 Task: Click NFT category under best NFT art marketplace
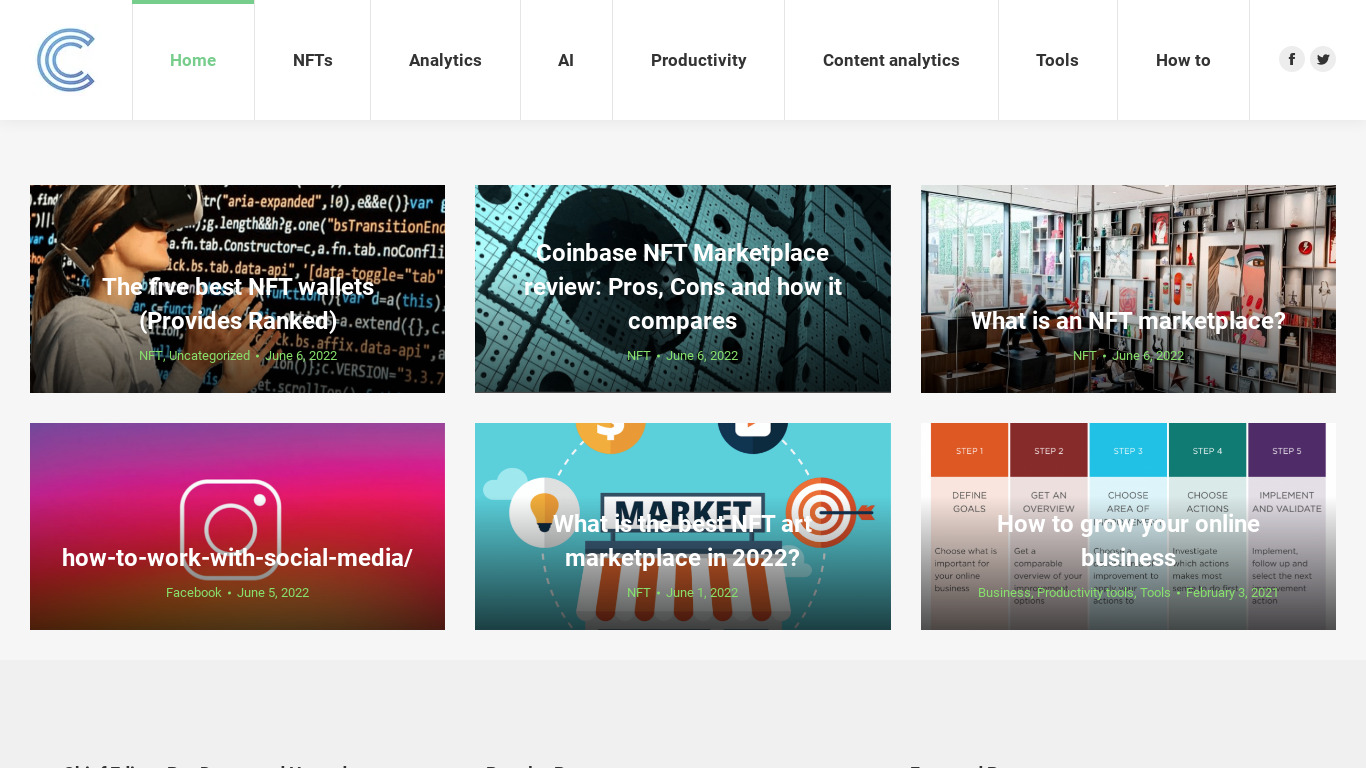pyautogui.click(x=639, y=593)
